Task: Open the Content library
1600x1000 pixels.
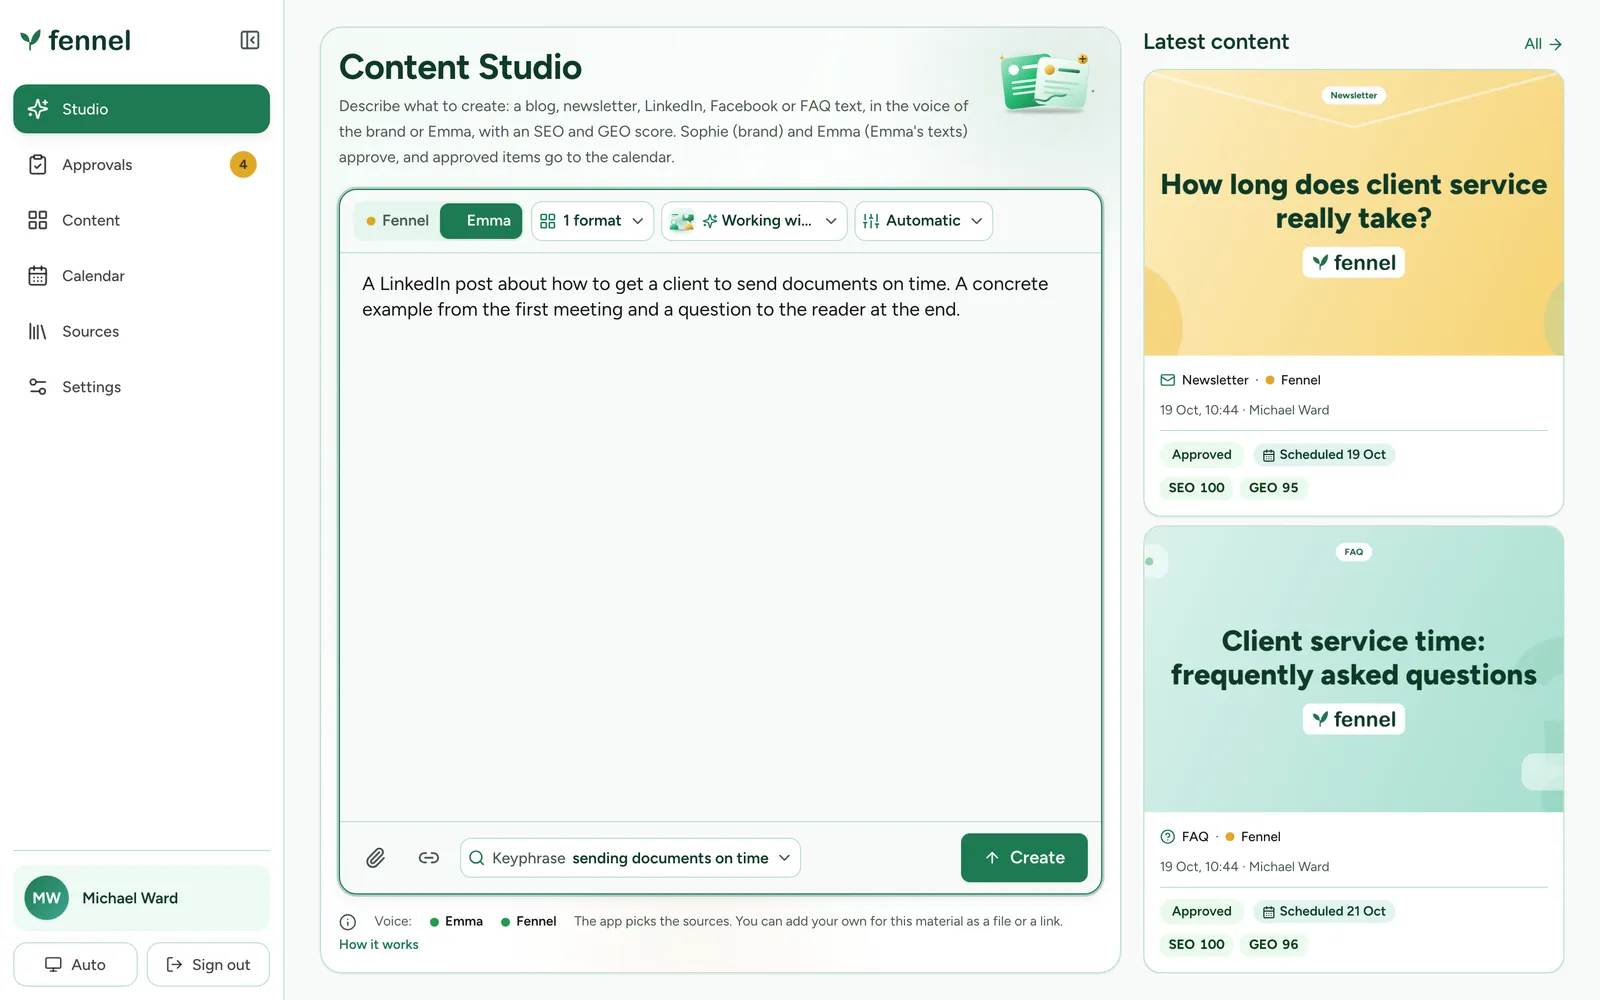Action: (x=141, y=220)
